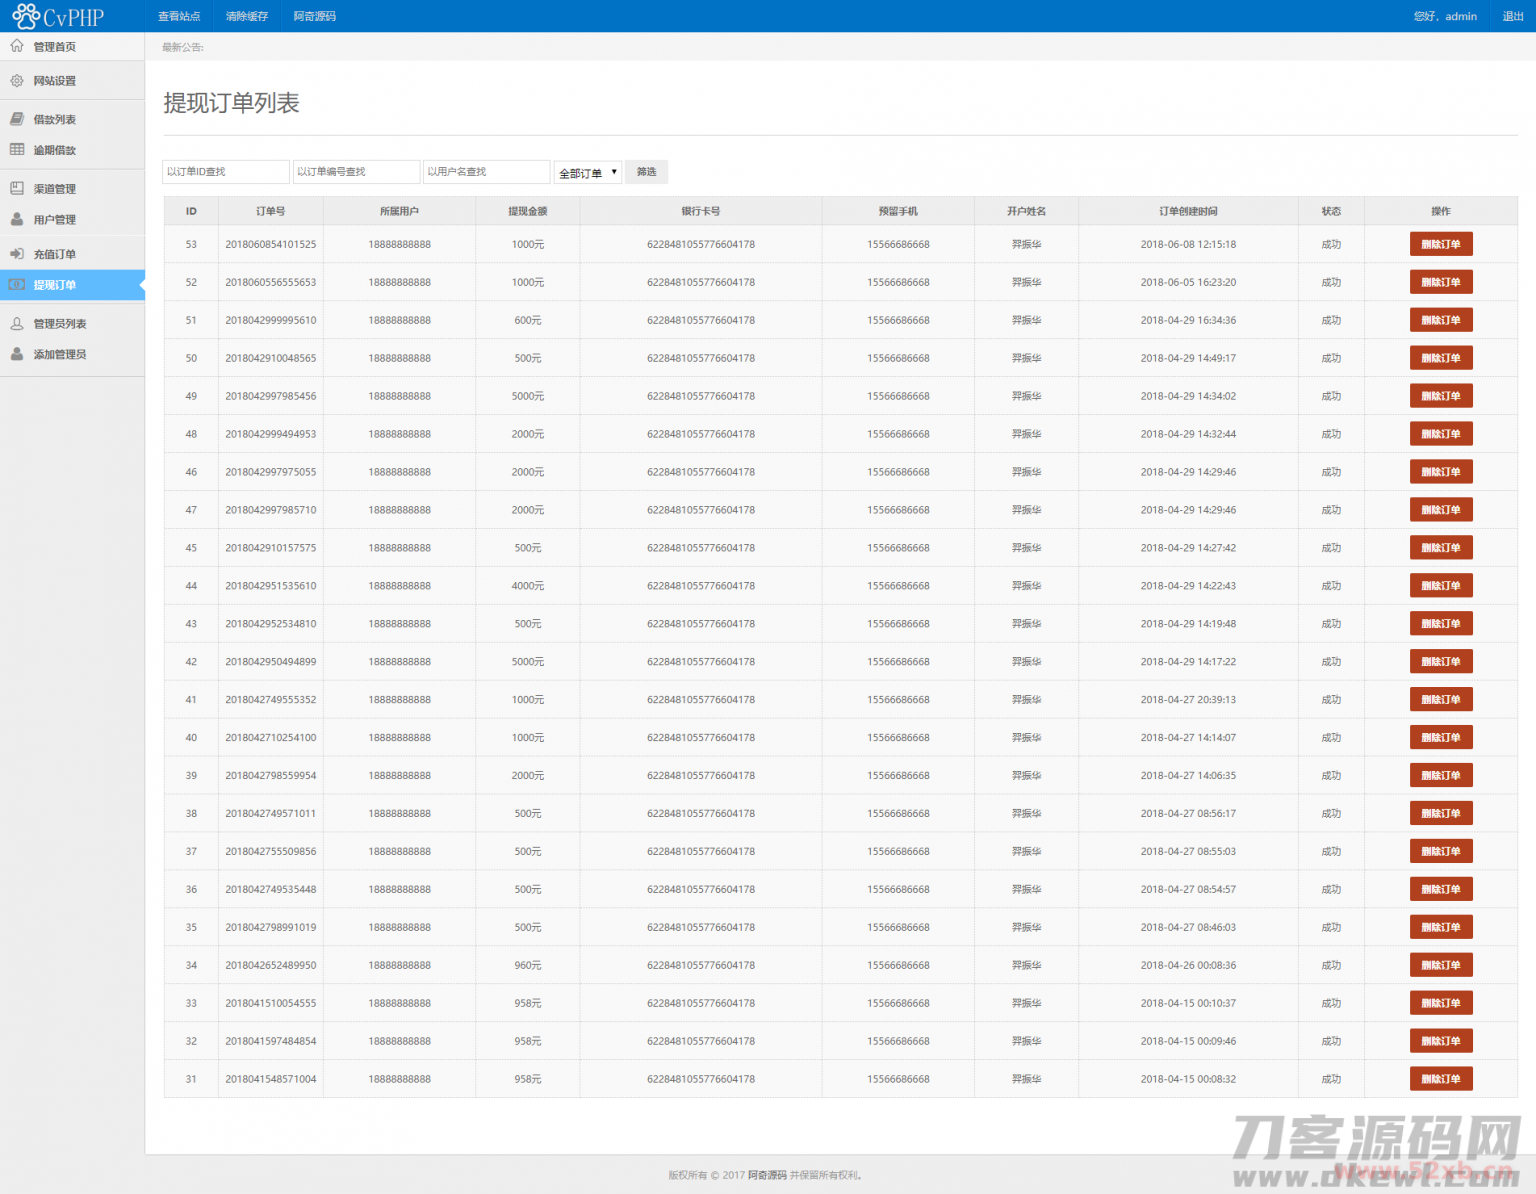Click the 渠道管理 sidebar icon
Viewport: 1536px width, 1194px height.
[17, 188]
